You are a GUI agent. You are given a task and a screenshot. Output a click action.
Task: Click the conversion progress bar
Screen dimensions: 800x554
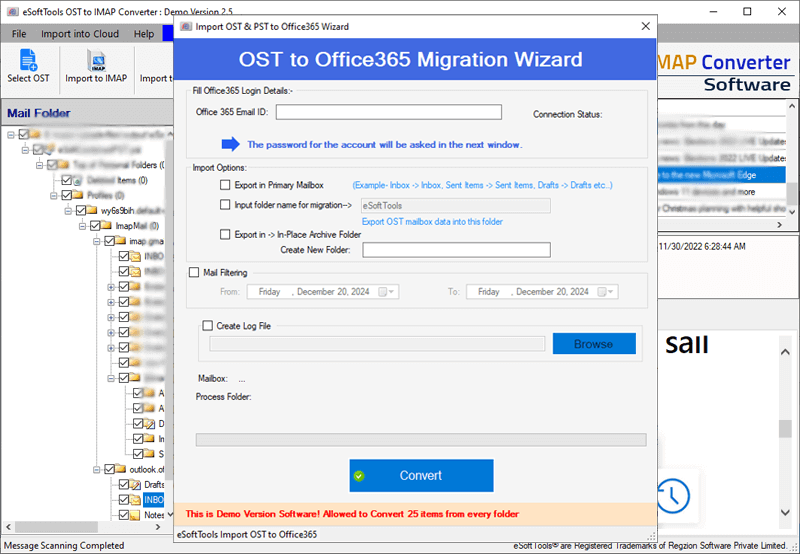[x=421, y=440]
